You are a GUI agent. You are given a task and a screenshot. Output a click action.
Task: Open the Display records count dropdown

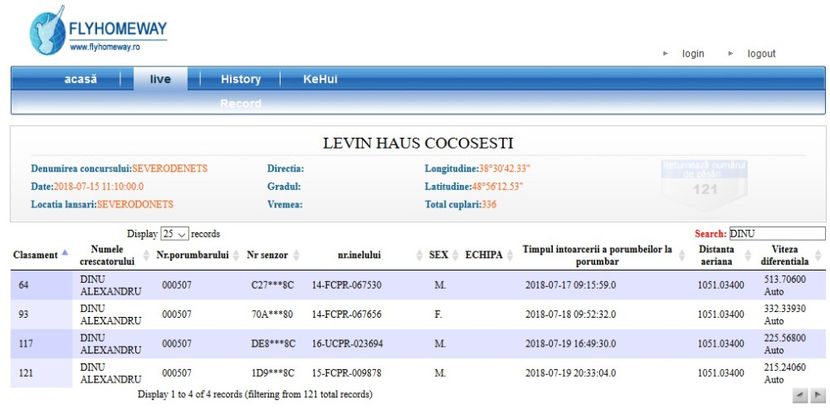pyautogui.click(x=175, y=234)
